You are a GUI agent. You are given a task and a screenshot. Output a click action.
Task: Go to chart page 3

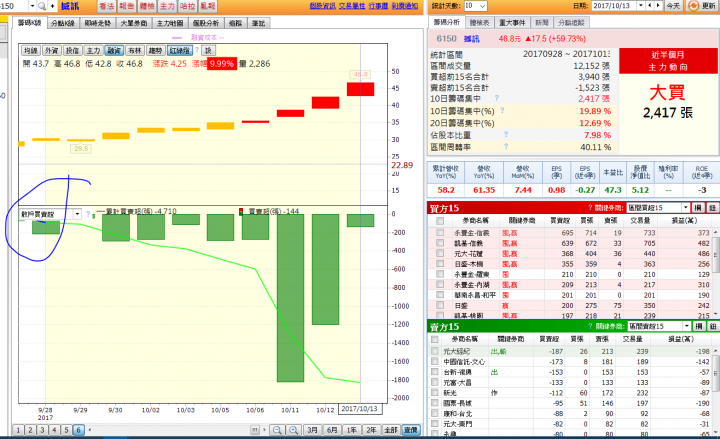tap(42, 430)
